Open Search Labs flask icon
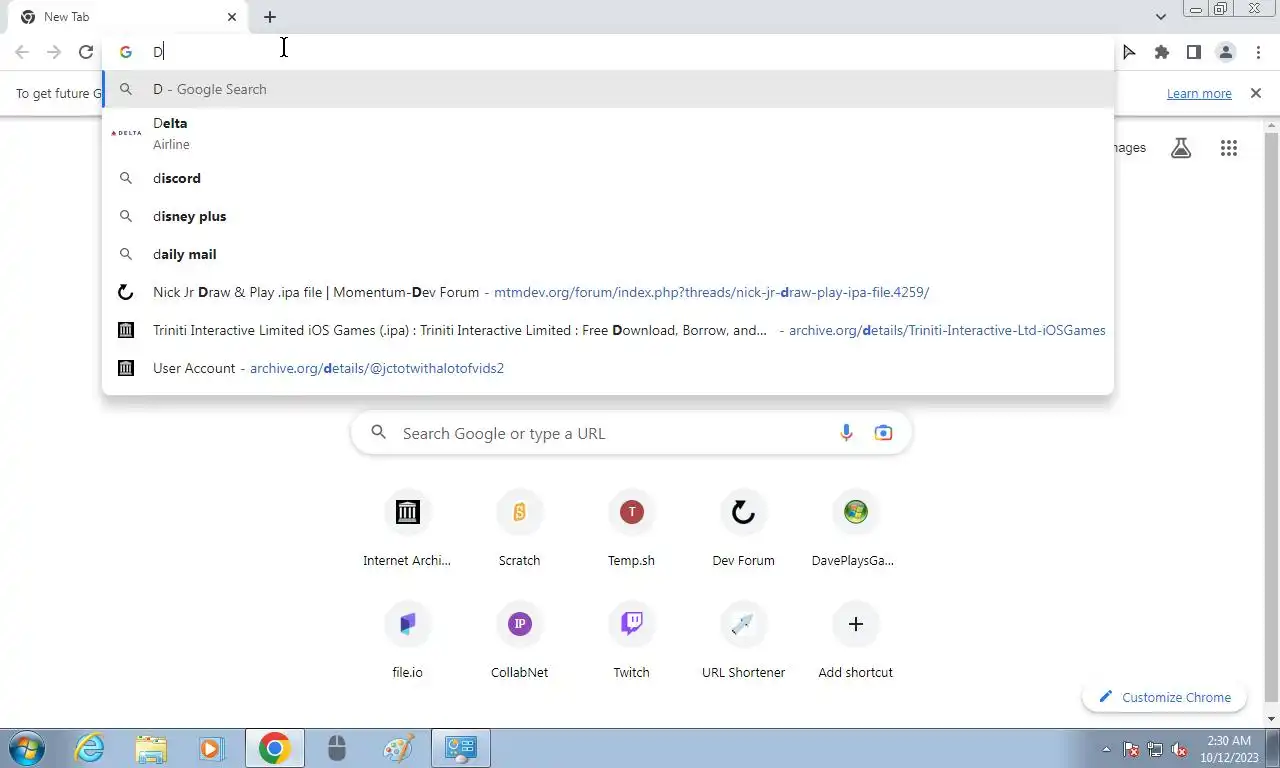This screenshot has width=1280, height=768. pos(1181,148)
